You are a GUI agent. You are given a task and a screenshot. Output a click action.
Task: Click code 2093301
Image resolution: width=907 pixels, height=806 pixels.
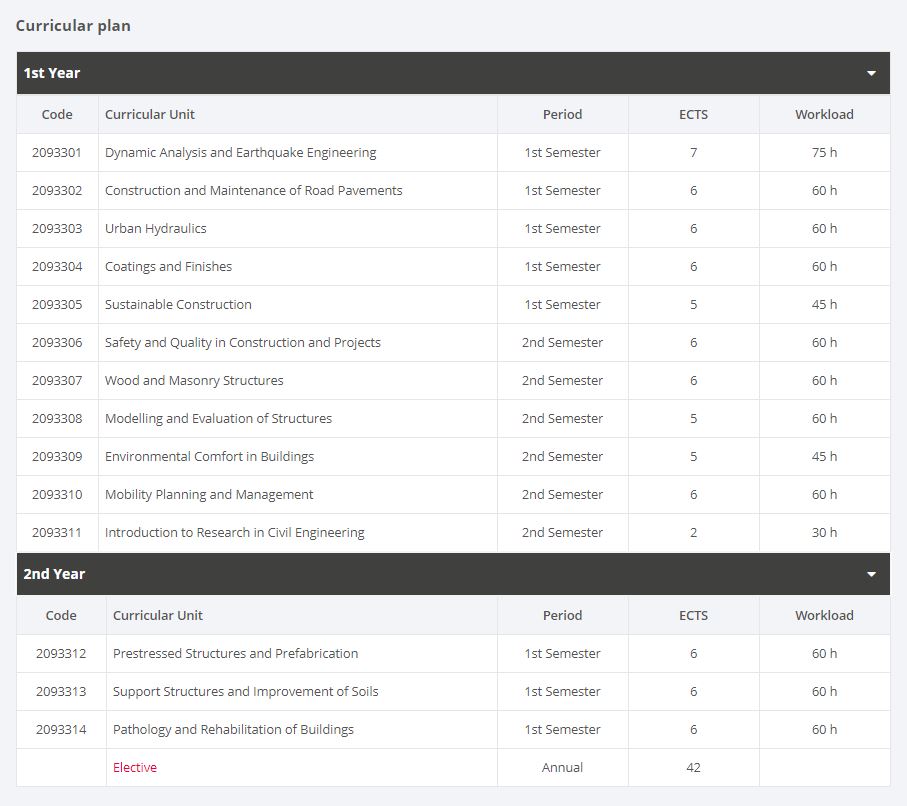point(57,153)
